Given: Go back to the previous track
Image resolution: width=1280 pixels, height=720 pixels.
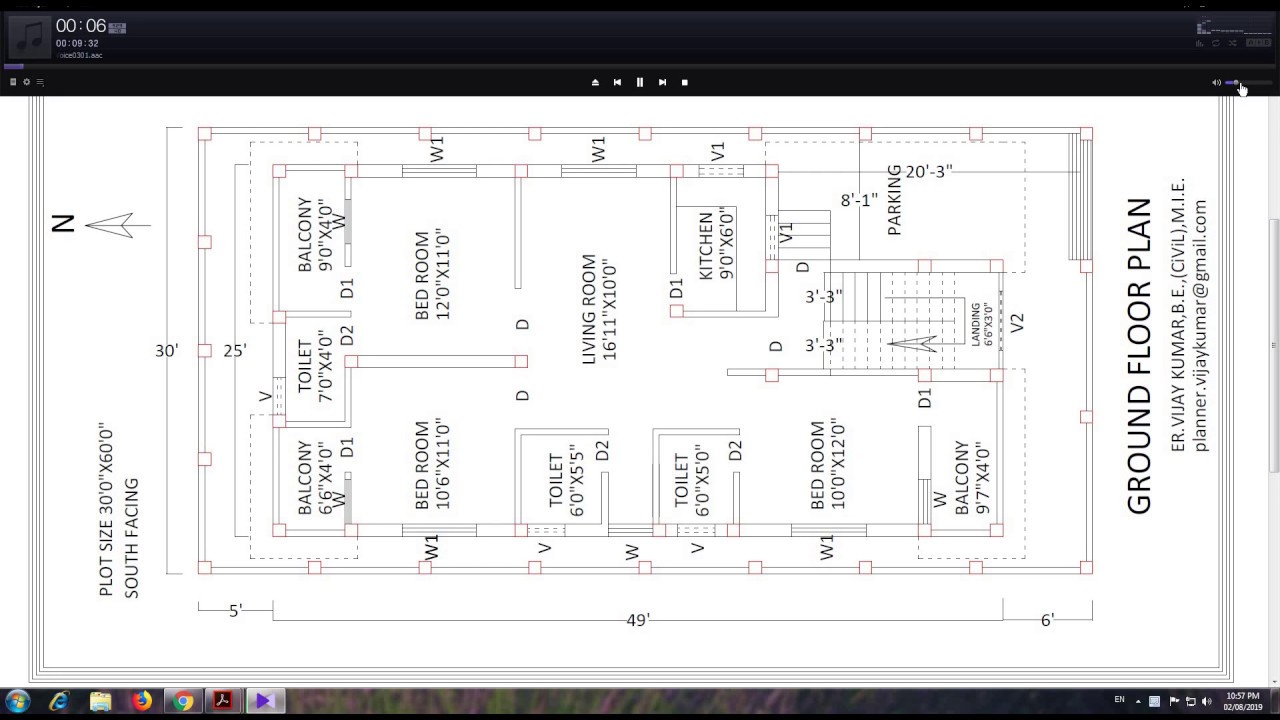Looking at the screenshot, I should point(617,82).
